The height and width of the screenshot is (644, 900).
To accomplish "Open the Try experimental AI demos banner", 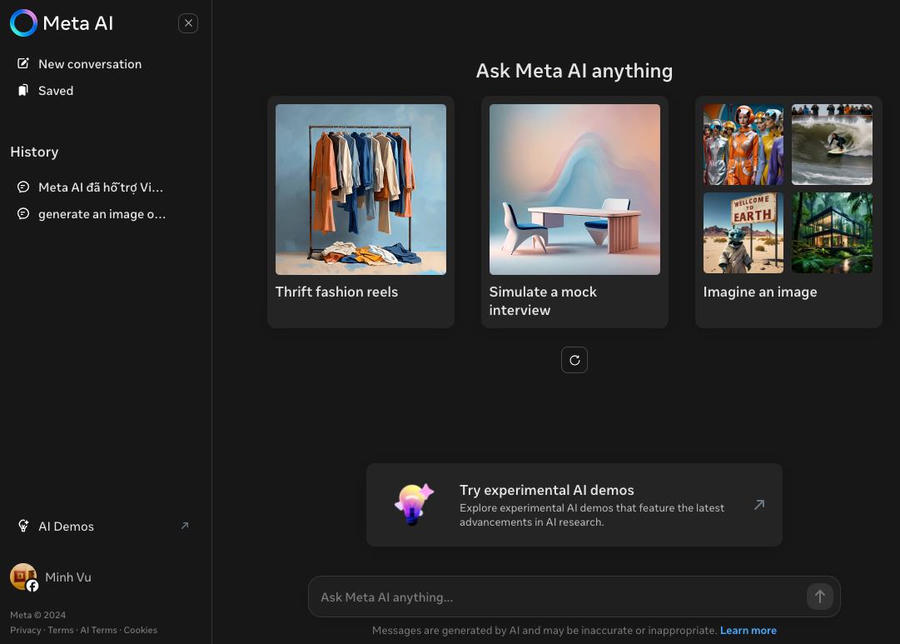I will point(574,505).
